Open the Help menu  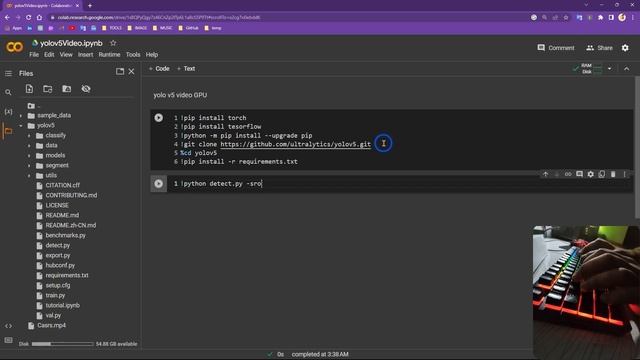pyautogui.click(x=152, y=55)
